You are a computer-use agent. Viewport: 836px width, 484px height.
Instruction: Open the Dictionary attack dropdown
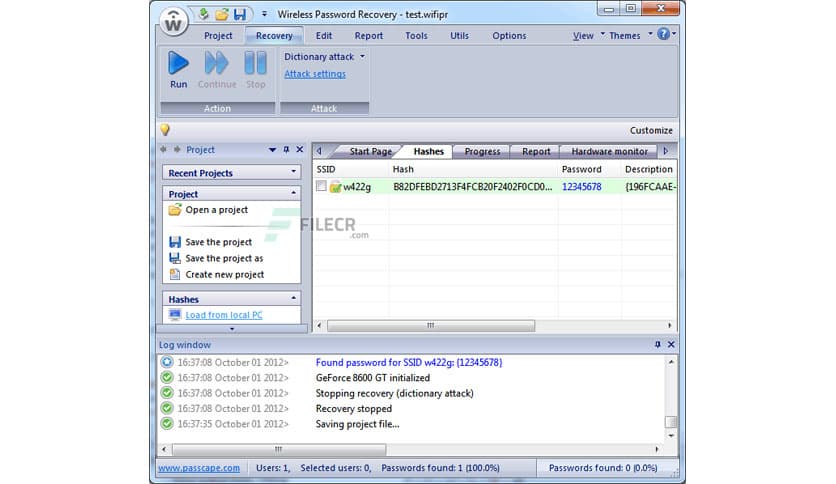[x=363, y=57]
